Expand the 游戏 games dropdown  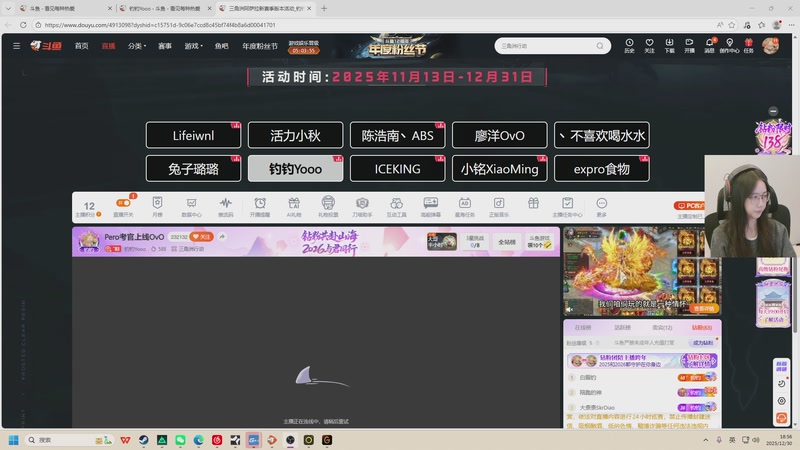pyautogui.click(x=193, y=46)
